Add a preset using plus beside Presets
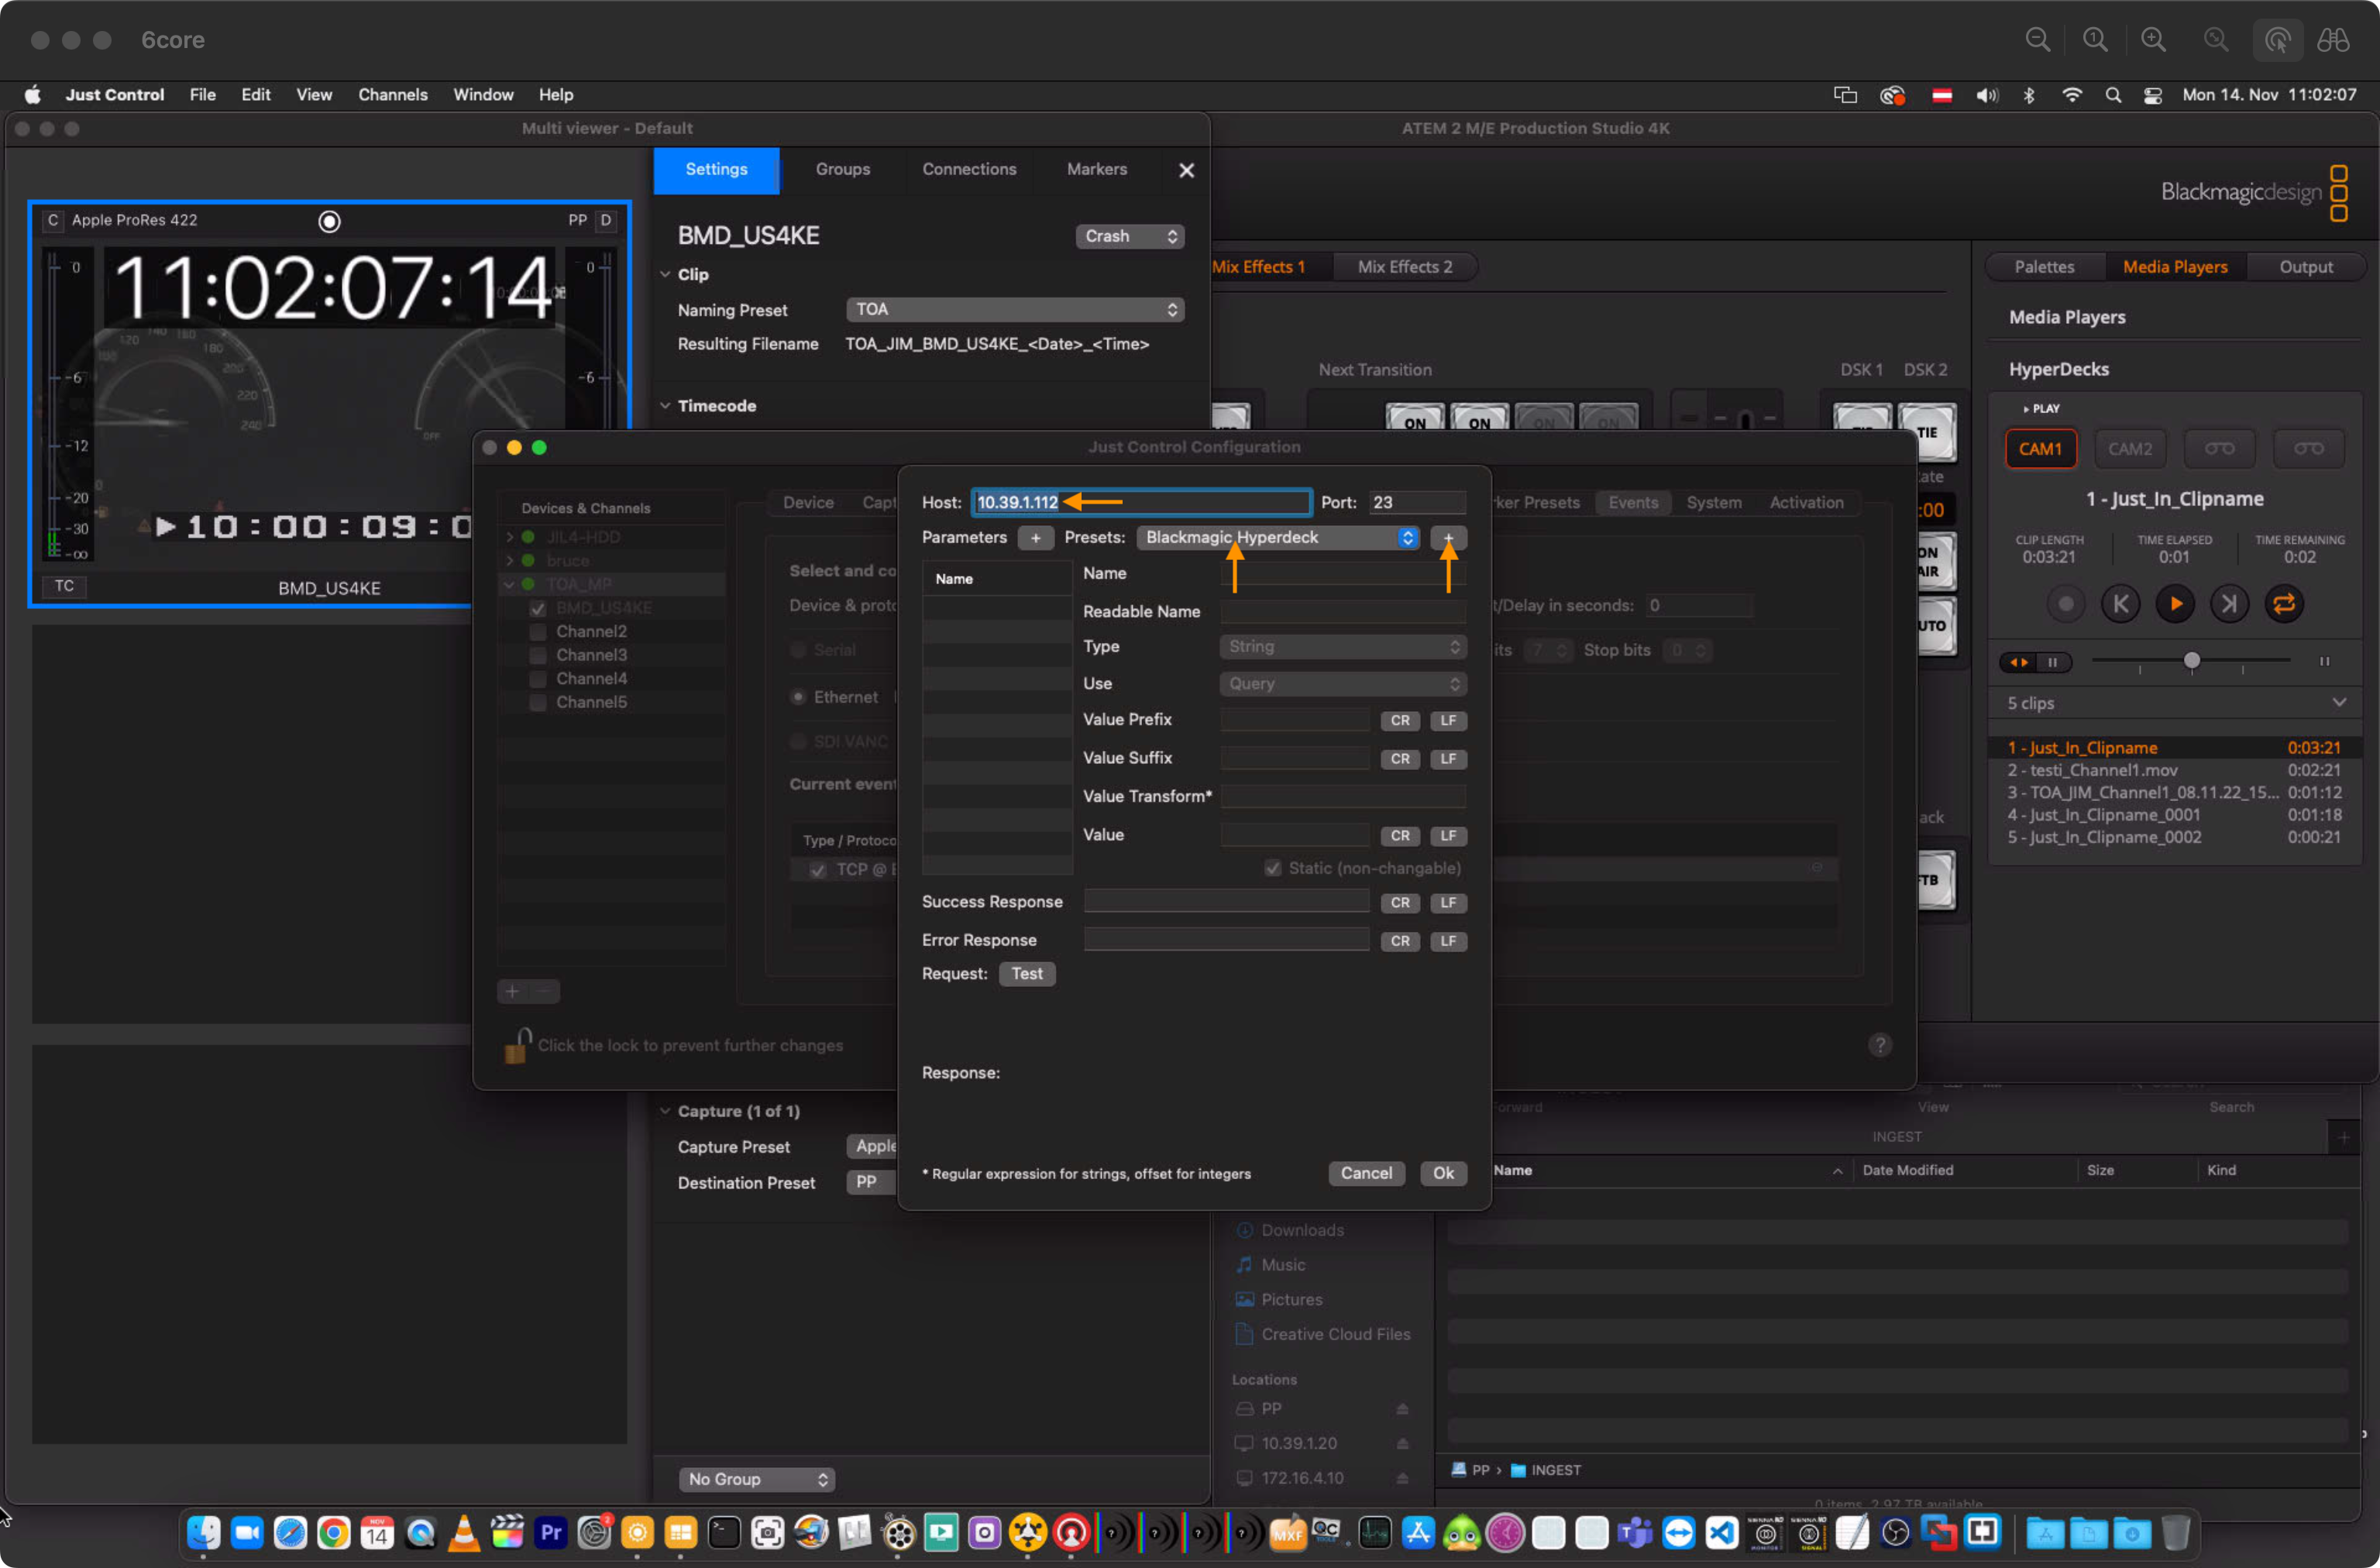 (x=1448, y=538)
